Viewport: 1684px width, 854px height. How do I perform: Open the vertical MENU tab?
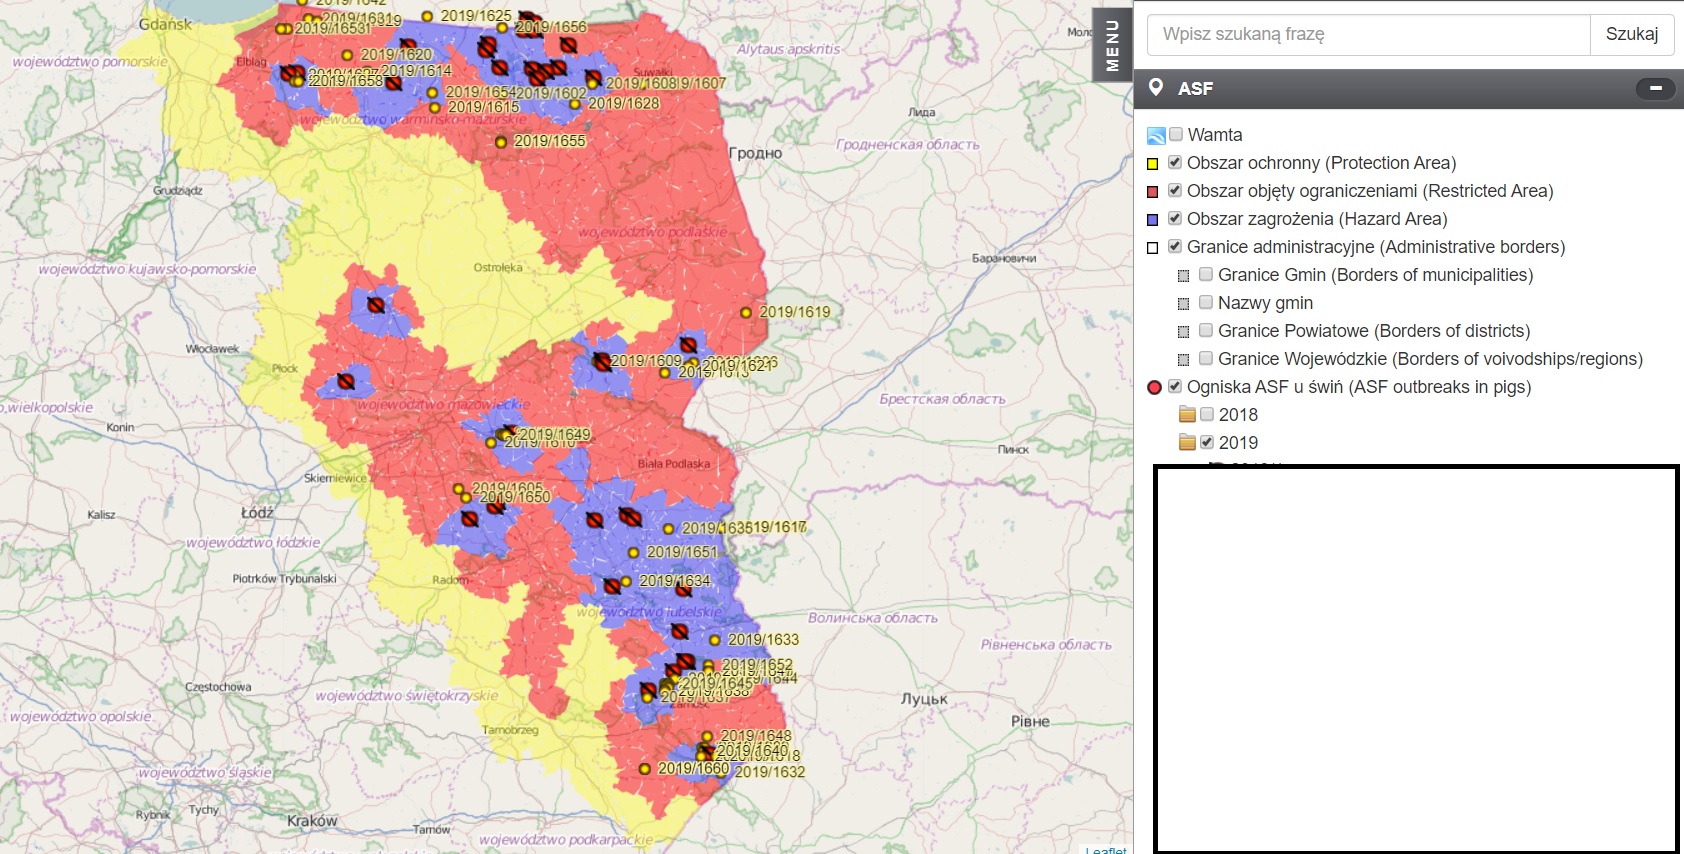click(1111, 44)
